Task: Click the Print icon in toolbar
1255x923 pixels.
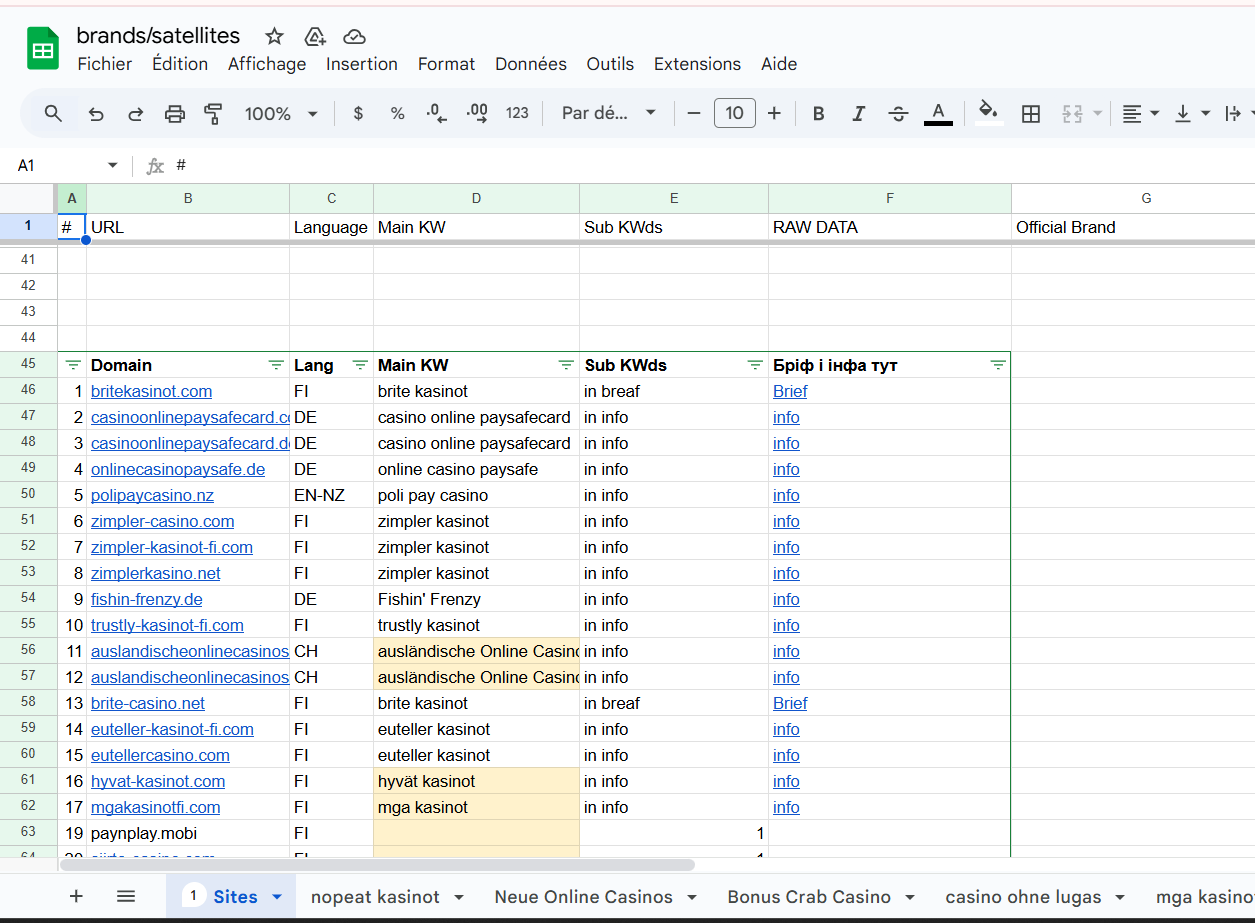Action: click(x=175, y=114)
